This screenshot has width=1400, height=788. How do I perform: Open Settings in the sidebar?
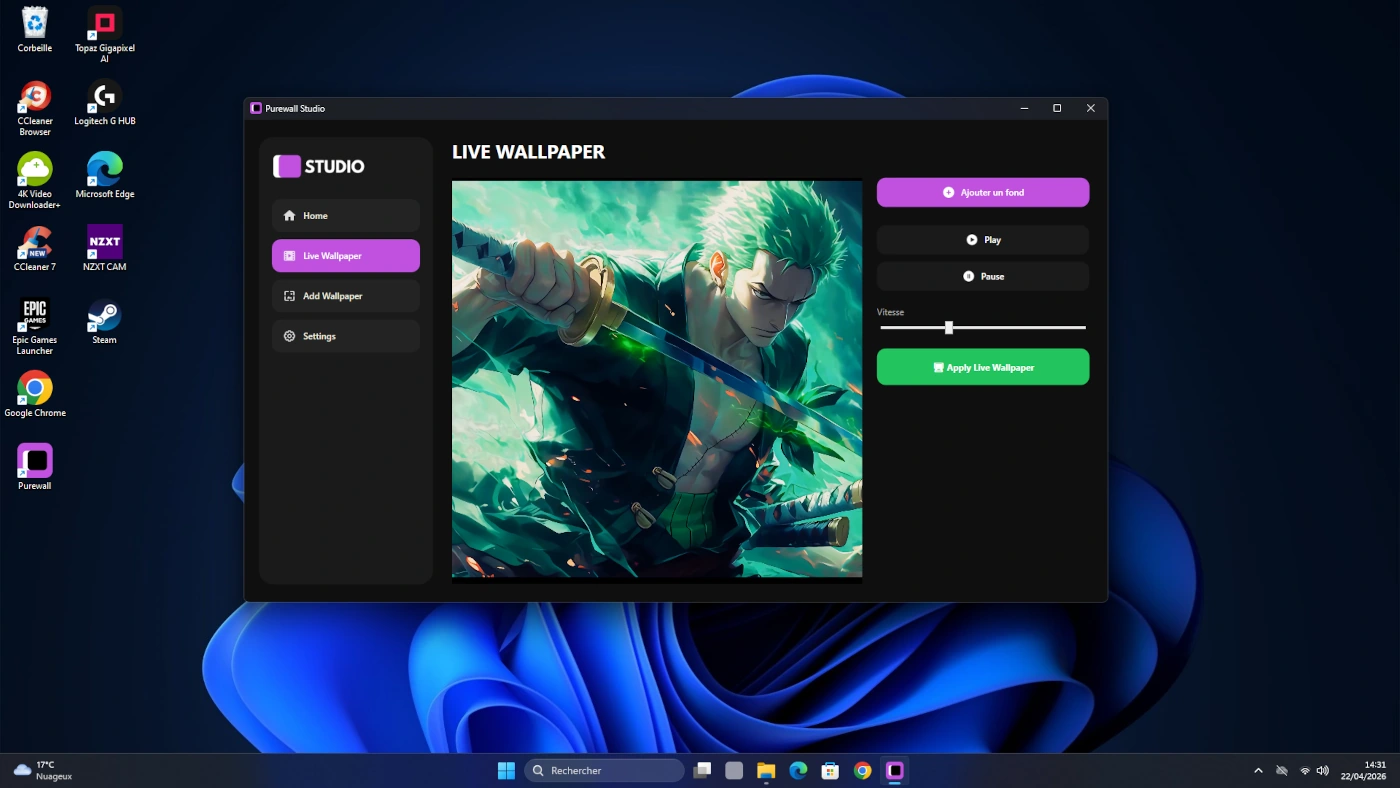click(x=345, y=336)
